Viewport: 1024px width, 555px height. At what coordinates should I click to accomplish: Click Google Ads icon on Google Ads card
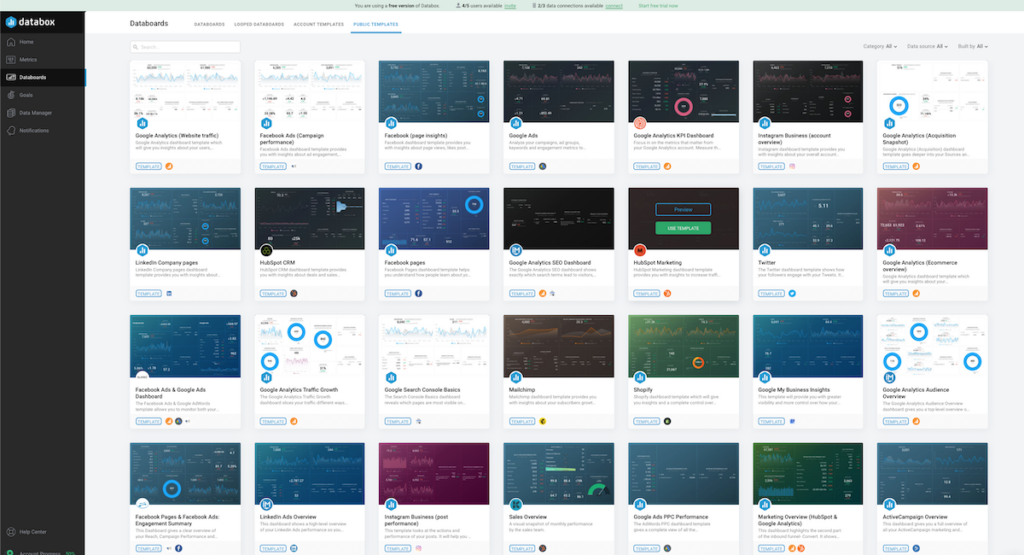point(543,166)
